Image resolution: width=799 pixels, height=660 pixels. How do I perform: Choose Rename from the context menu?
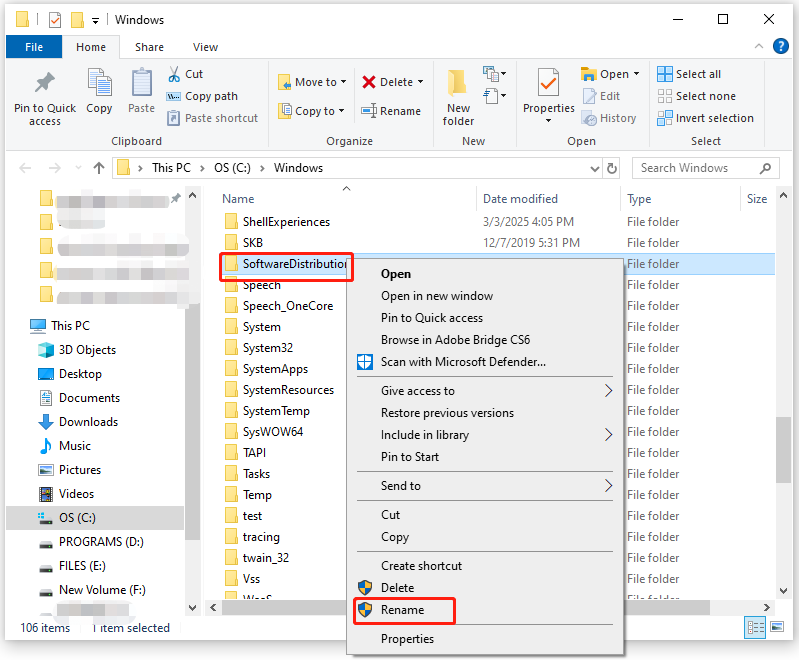click(x=402, y=610)
